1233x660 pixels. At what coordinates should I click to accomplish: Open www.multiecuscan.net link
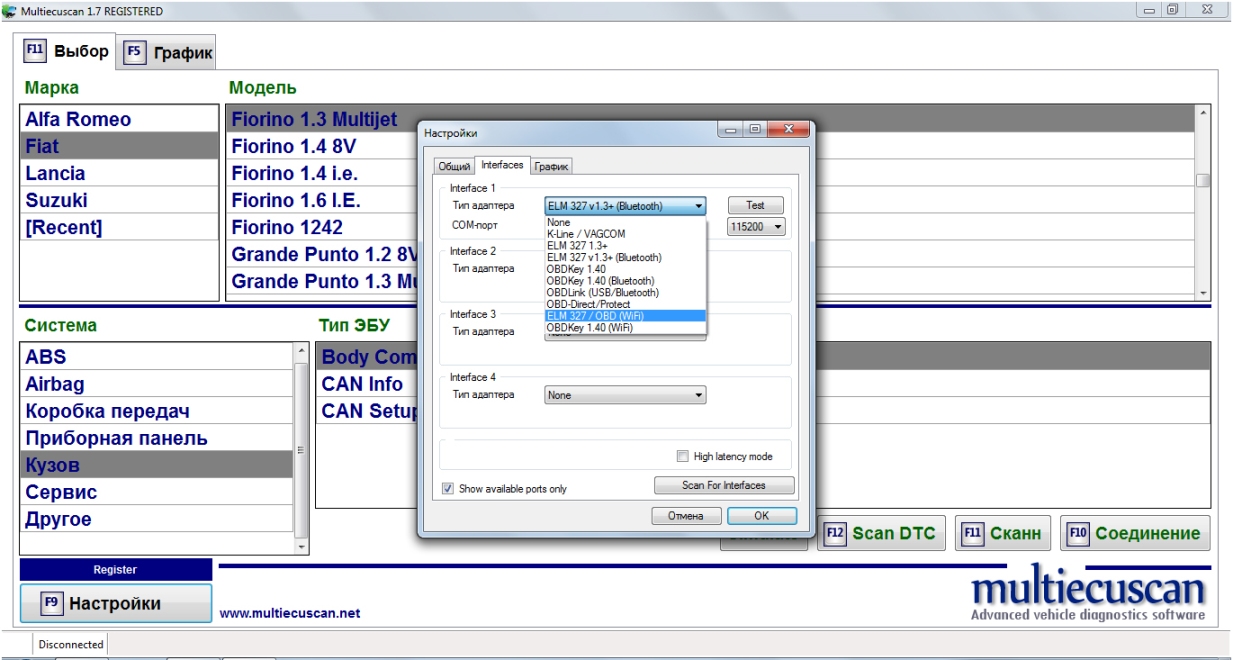290,613
